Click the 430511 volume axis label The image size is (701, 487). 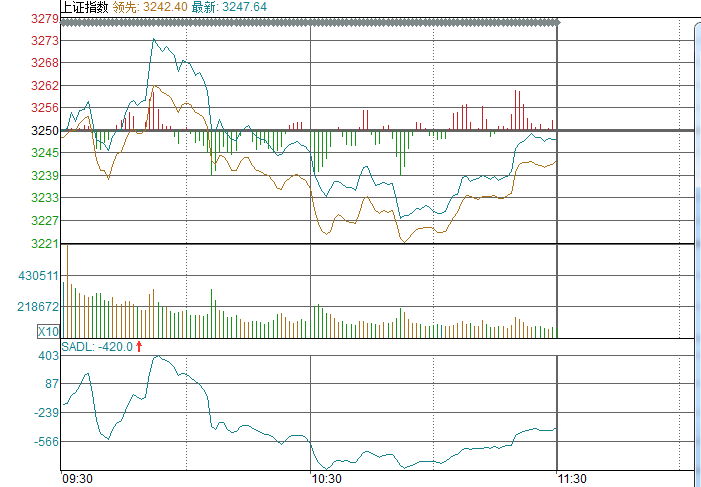tap(38, 275)
